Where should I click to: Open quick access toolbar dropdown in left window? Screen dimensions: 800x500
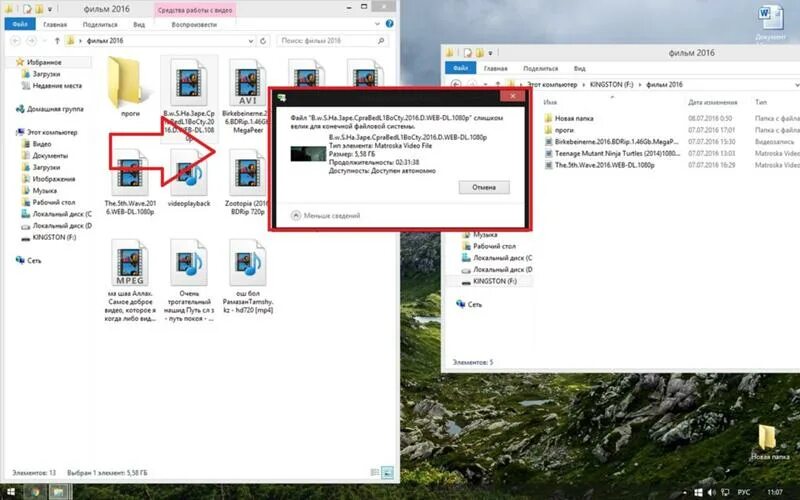point(50,9)
